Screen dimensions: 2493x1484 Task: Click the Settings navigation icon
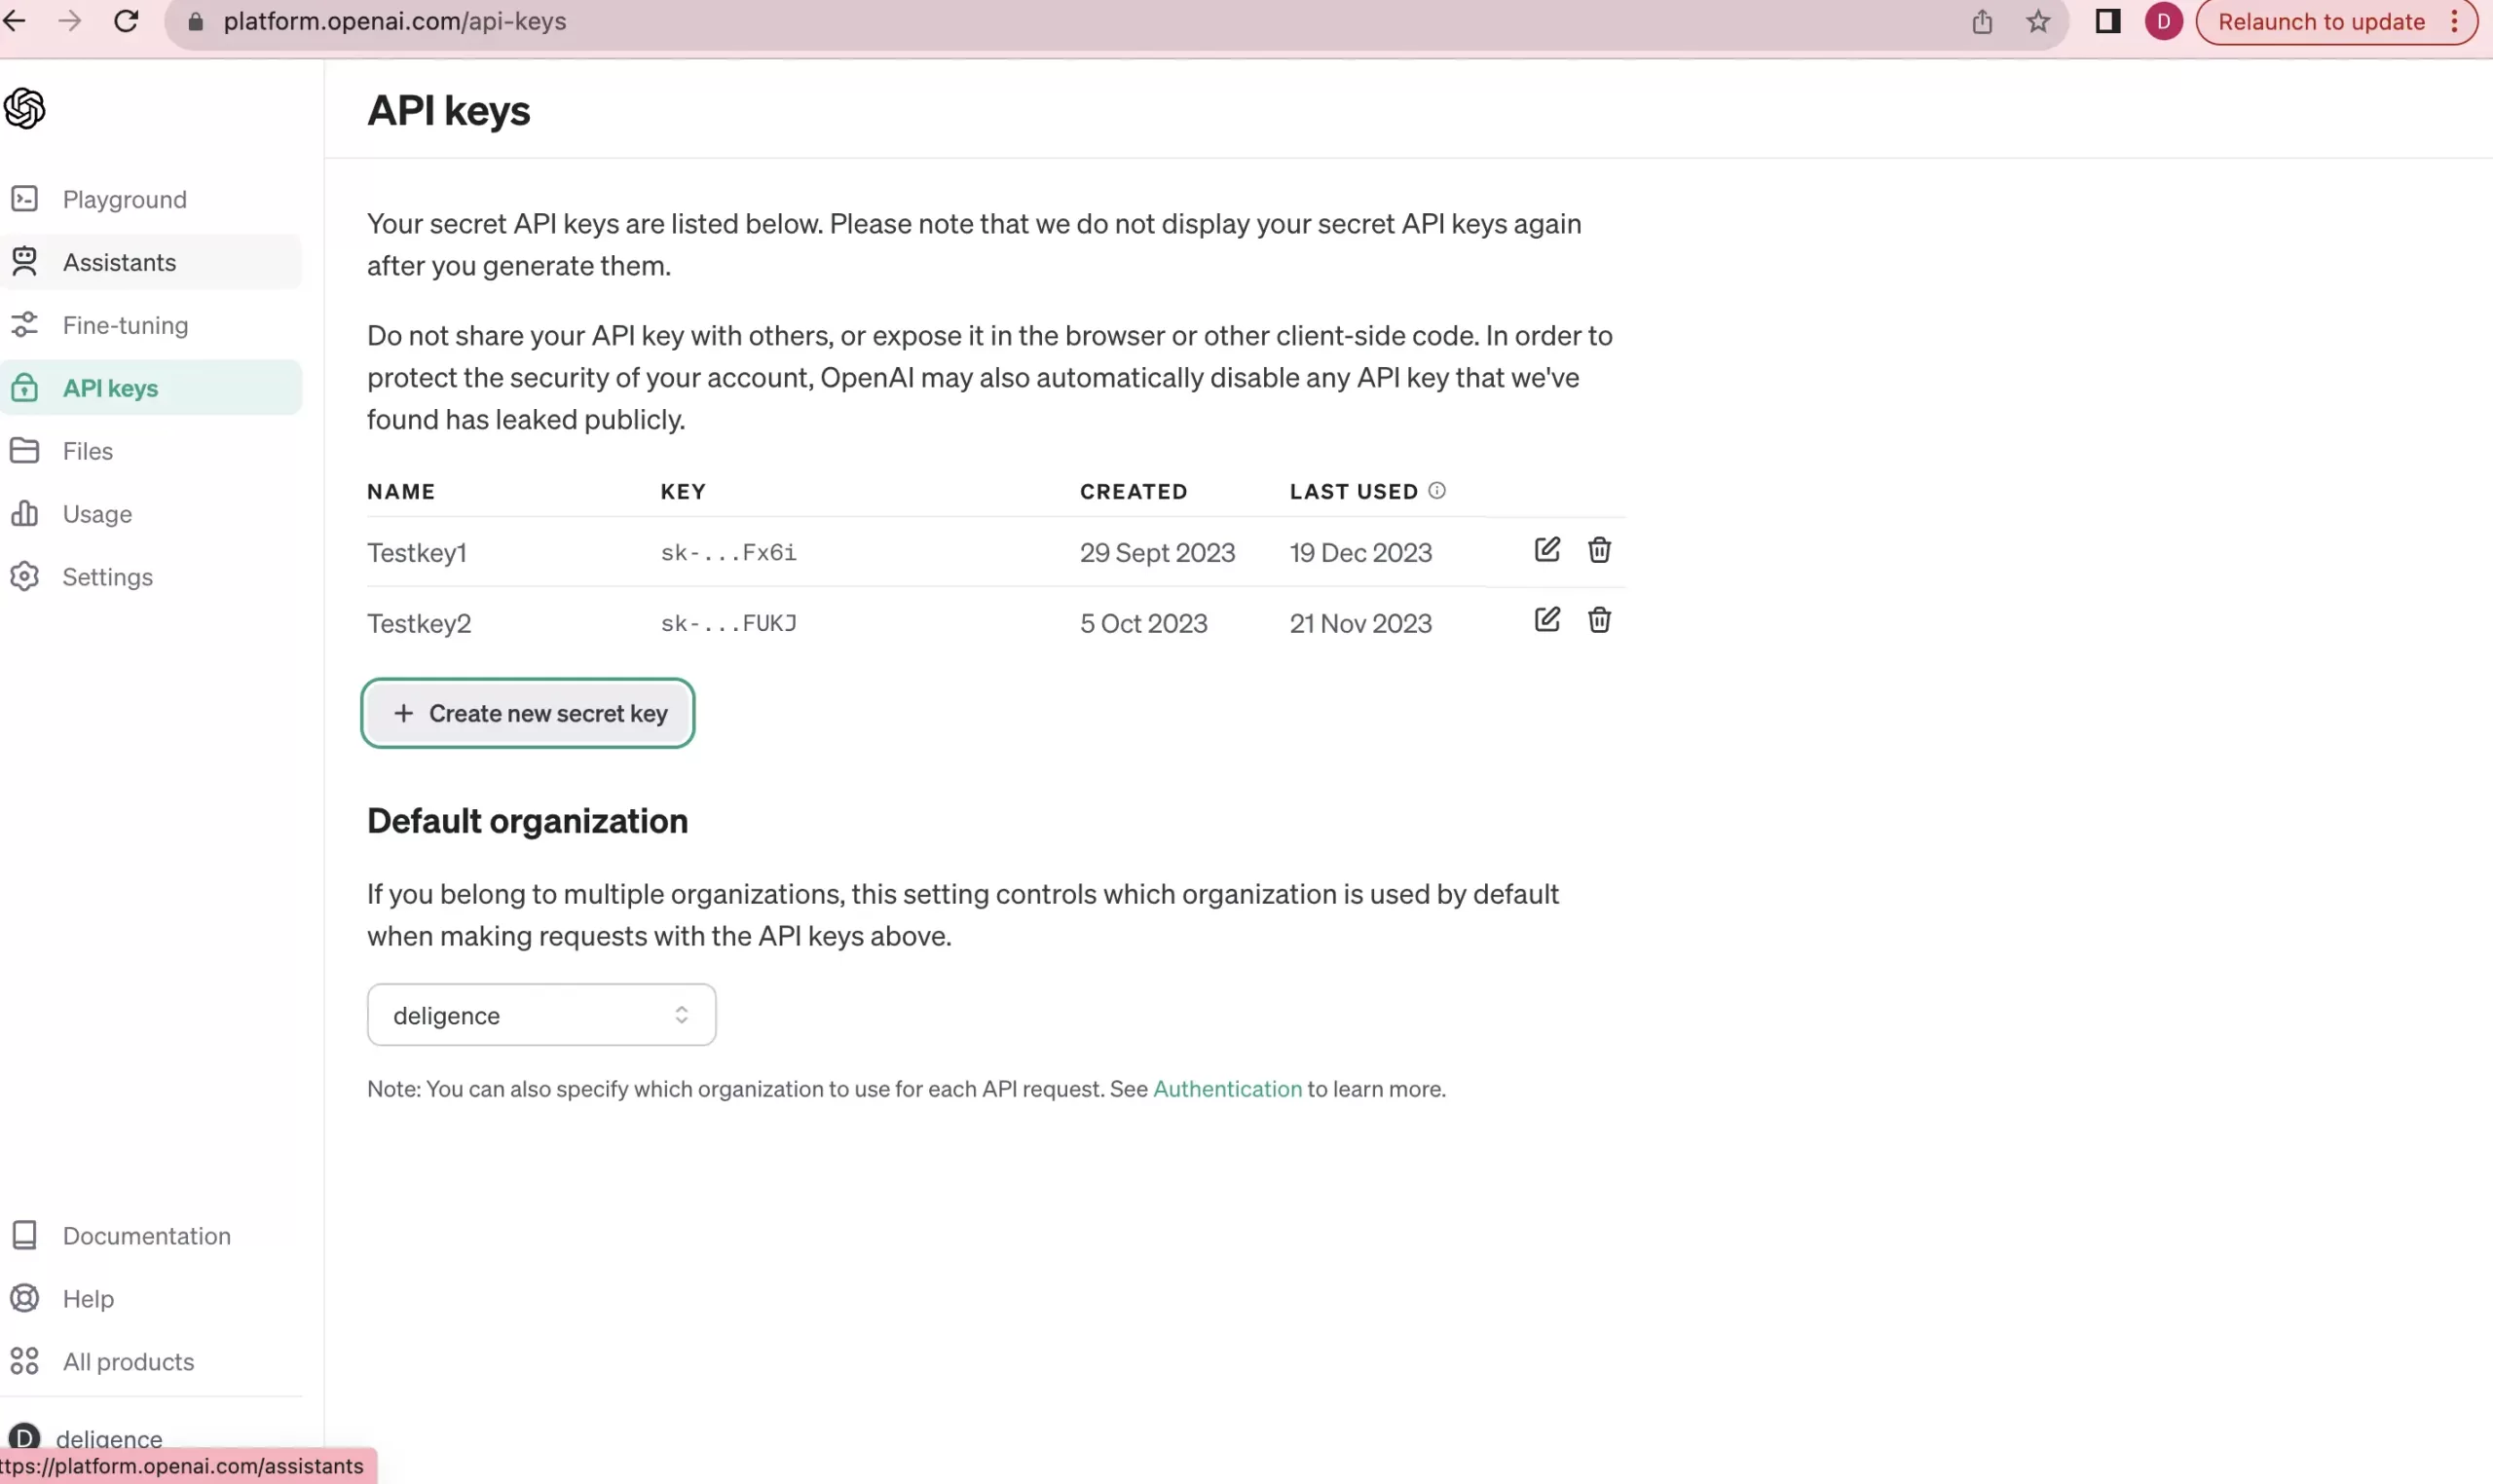(x=24, y=575)
